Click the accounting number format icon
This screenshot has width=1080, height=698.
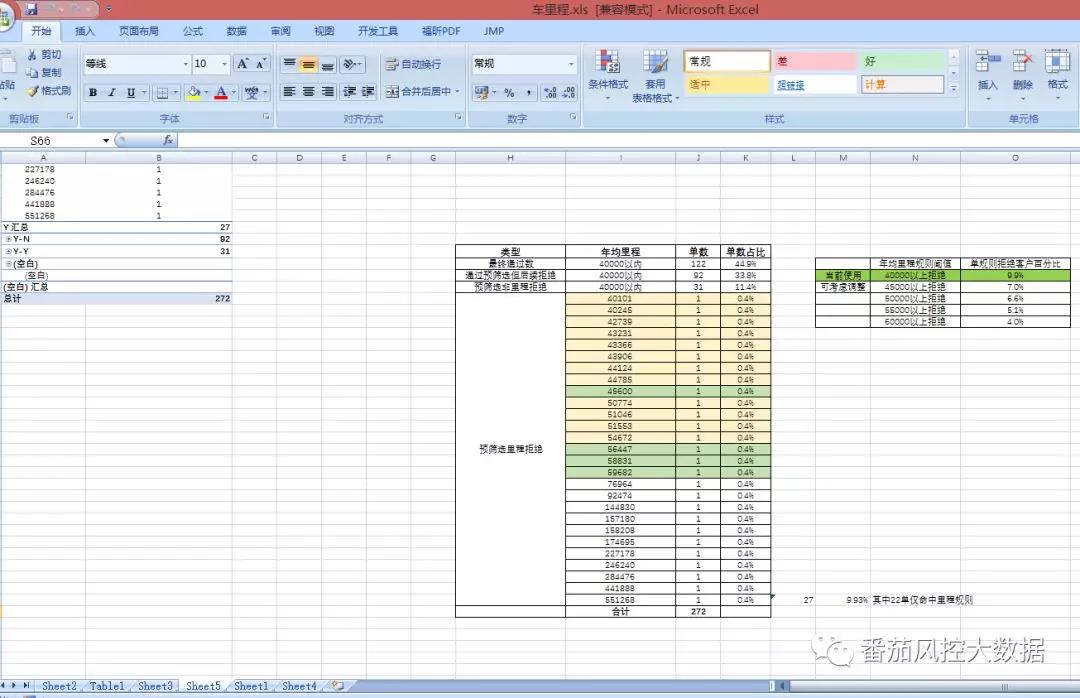click(481, 92)
